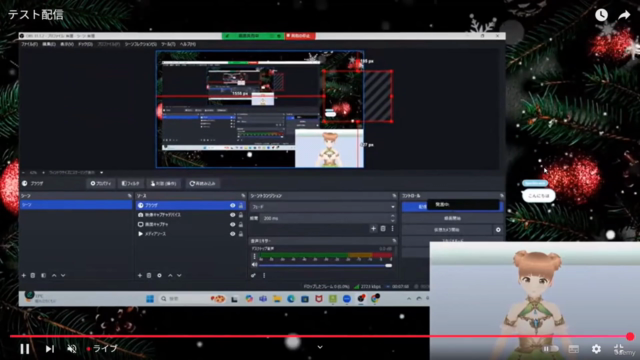The width and height of the screenshot is (640, 360).
Task: Toggle the autoplay switch in player
Action: 550,349
